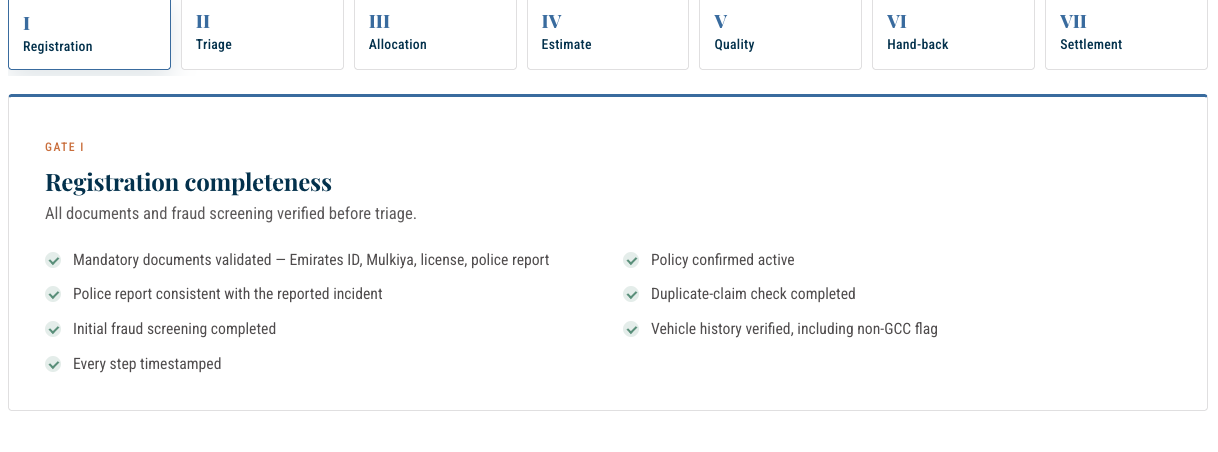Click 'Duplicate-claim check completed' text
The width and height of the screenshot is (1218, 452).
pos(753,294)
